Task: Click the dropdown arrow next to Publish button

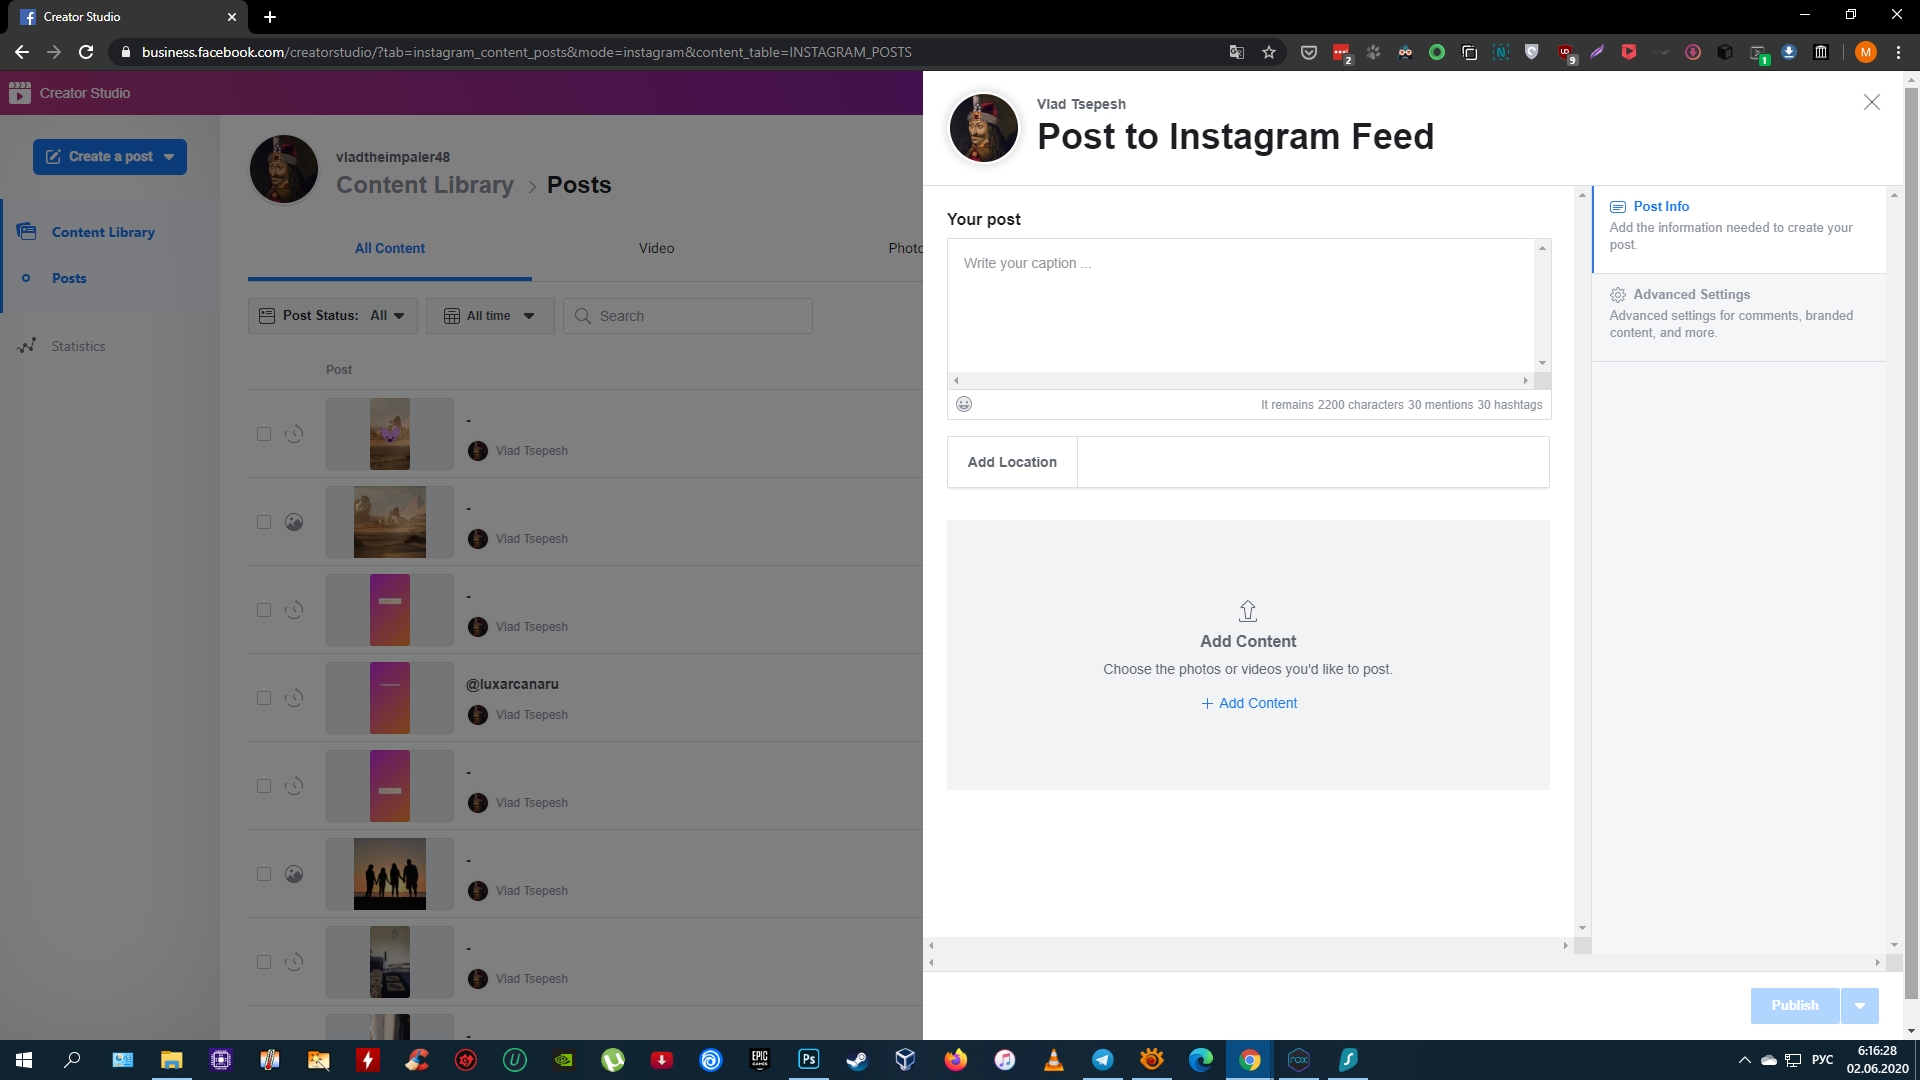Action: click(x=1859, y=1005)
